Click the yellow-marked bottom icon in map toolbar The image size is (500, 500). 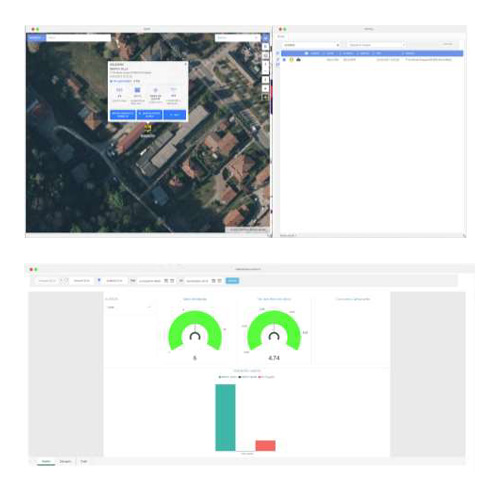(265, 97)
